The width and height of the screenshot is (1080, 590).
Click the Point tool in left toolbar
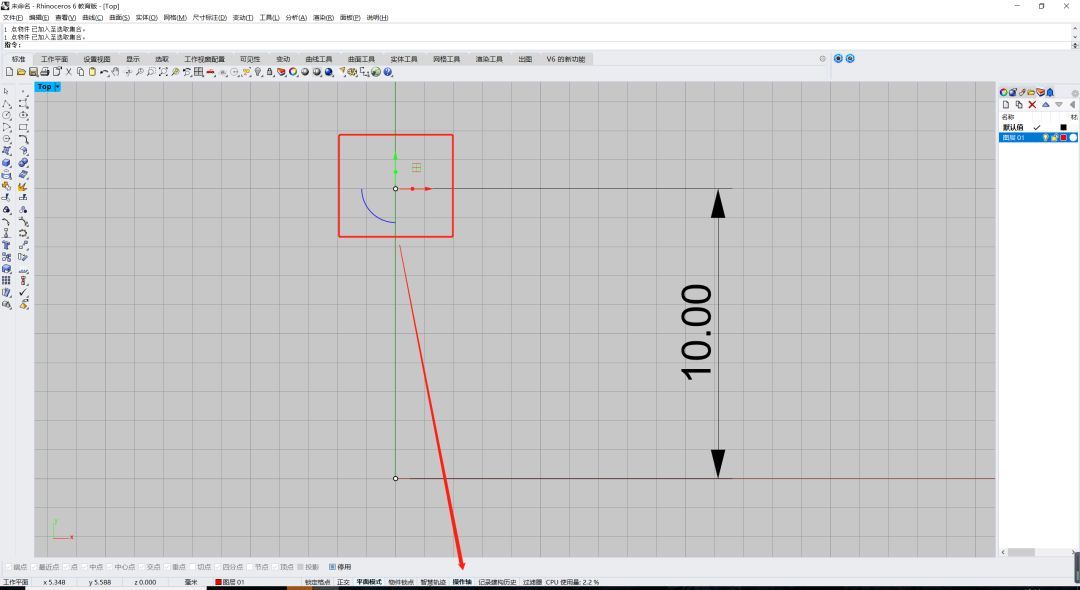pos(23,91)
